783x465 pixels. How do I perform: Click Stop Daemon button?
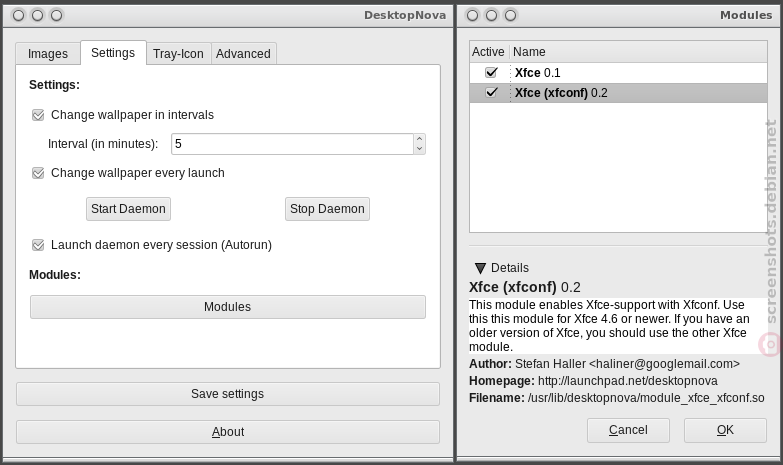(327, 209)
